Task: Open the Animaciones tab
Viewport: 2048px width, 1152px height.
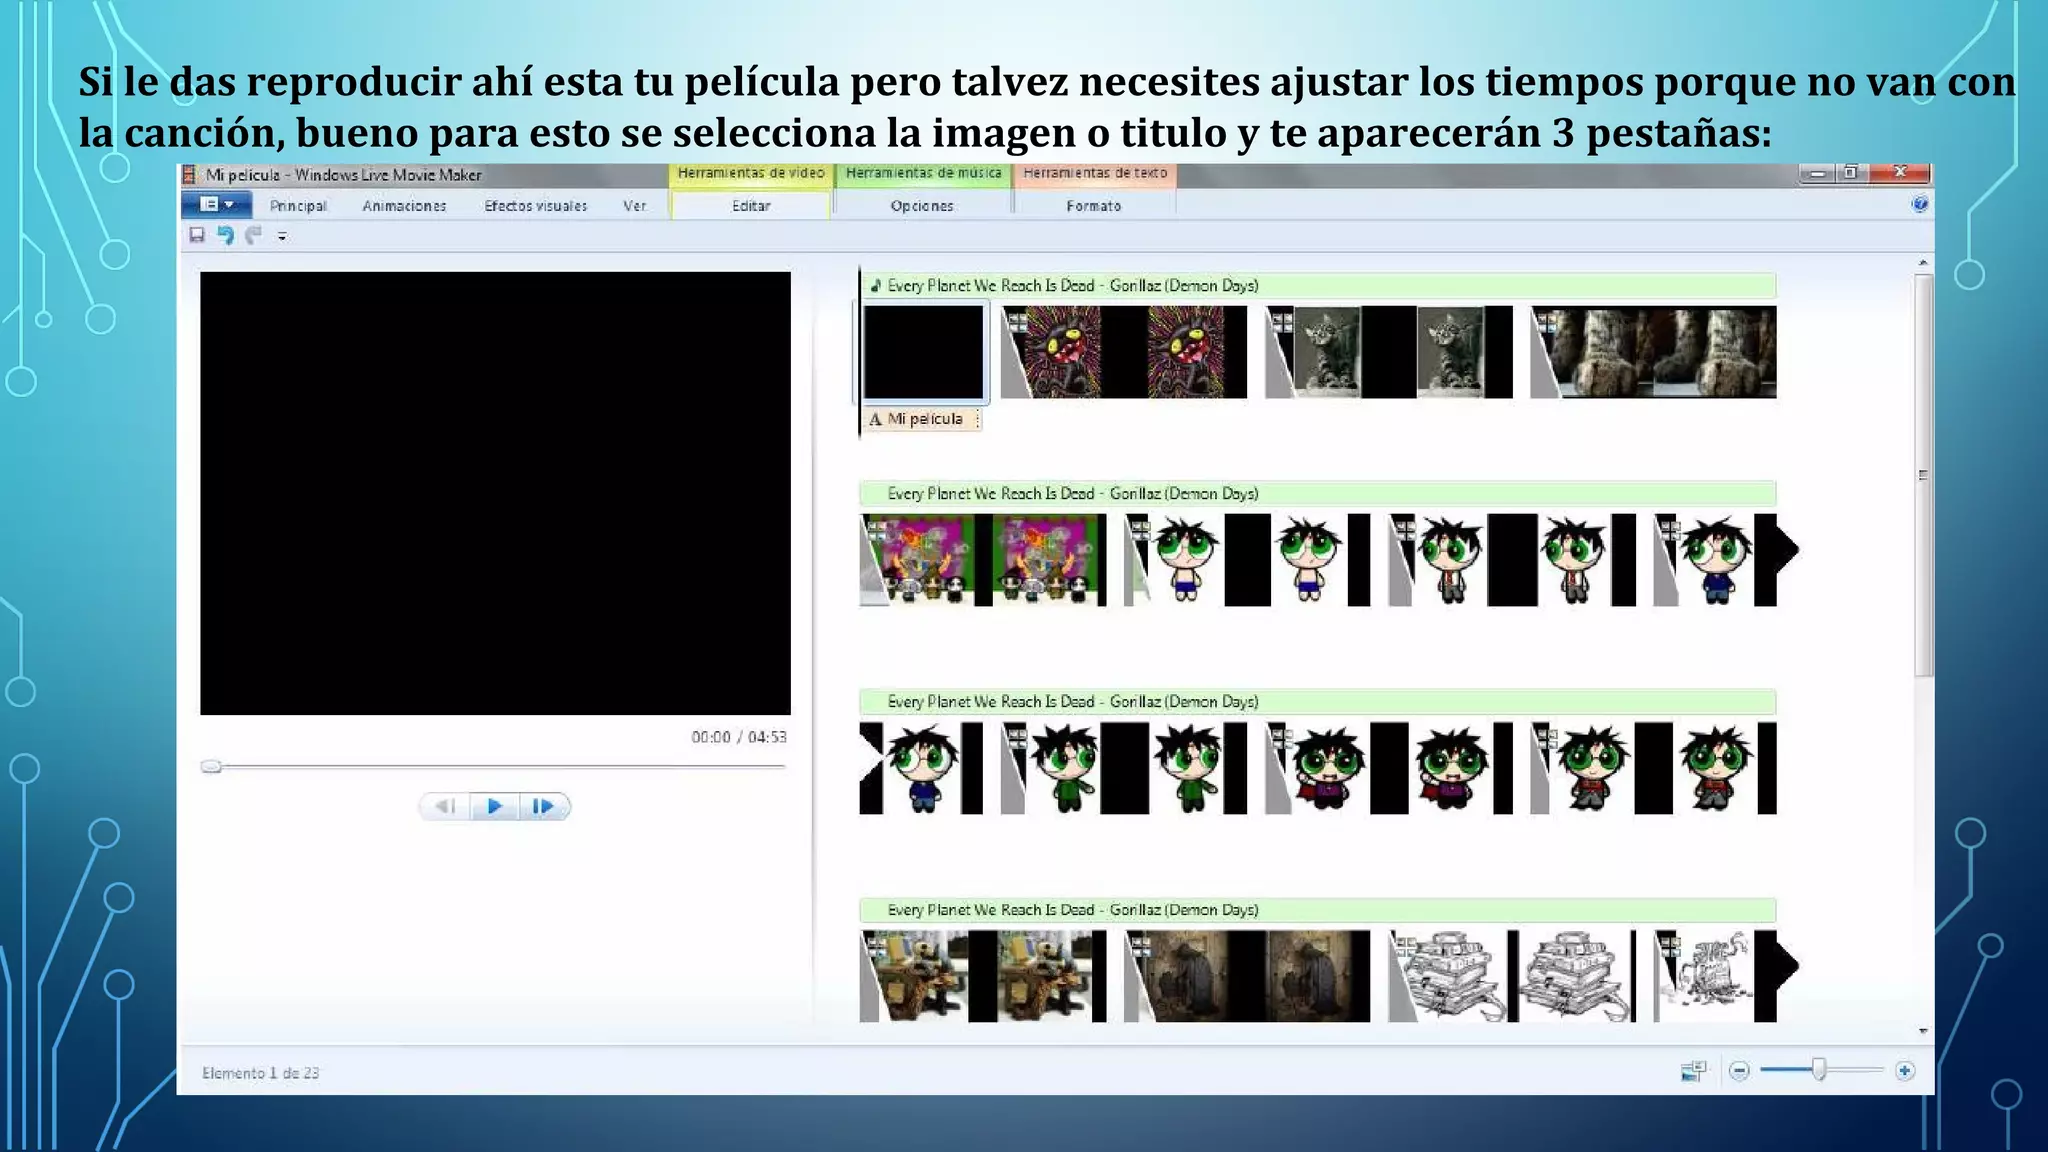Action: (404, 206)
